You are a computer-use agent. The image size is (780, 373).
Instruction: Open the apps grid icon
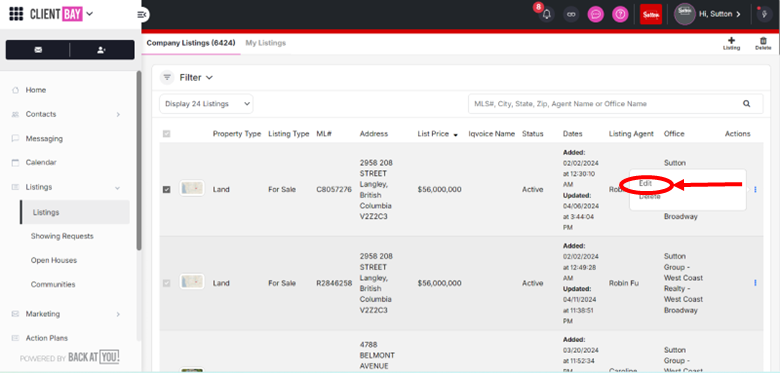point(16,14)
